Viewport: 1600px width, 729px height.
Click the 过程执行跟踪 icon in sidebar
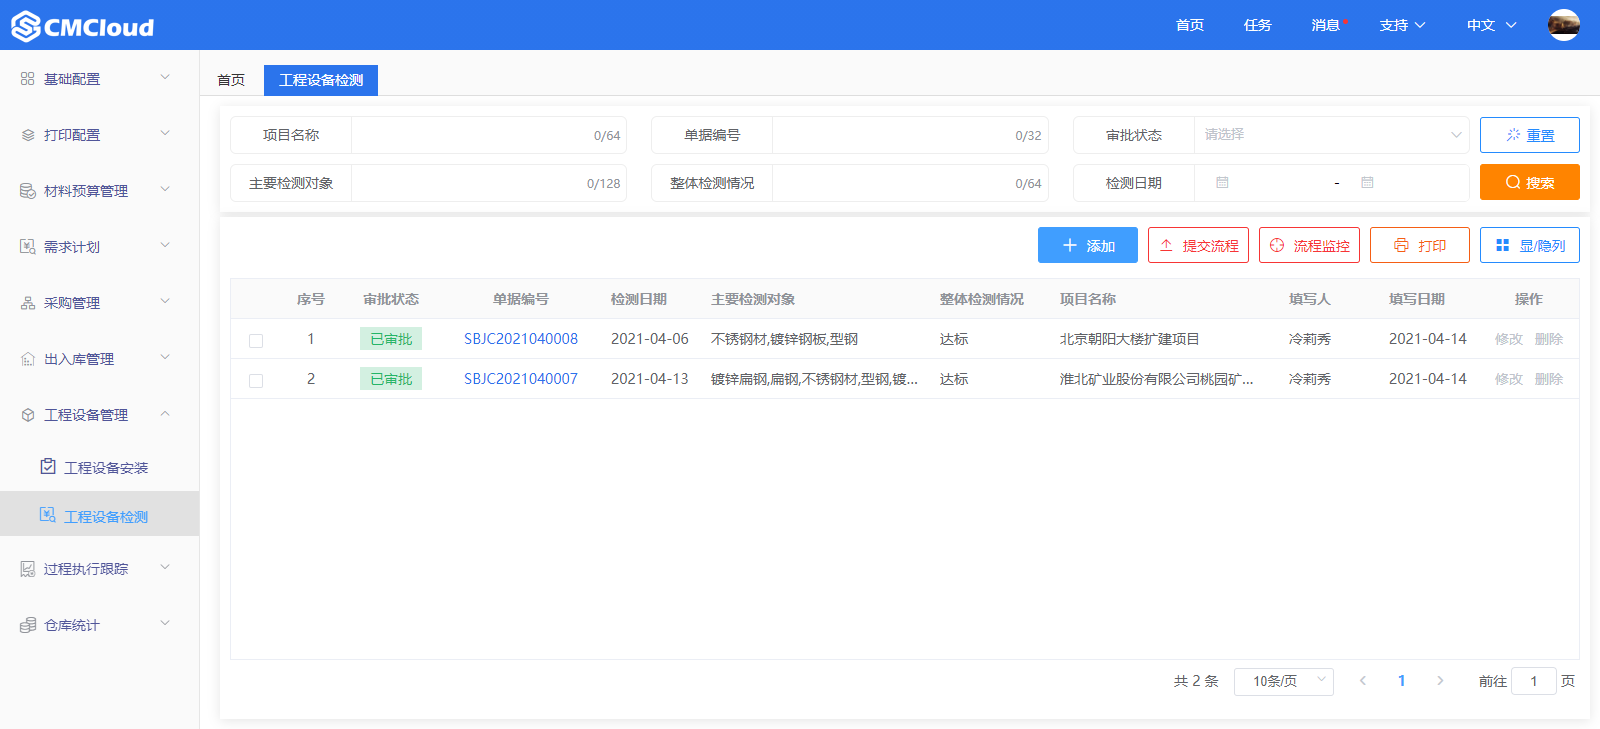27,568
